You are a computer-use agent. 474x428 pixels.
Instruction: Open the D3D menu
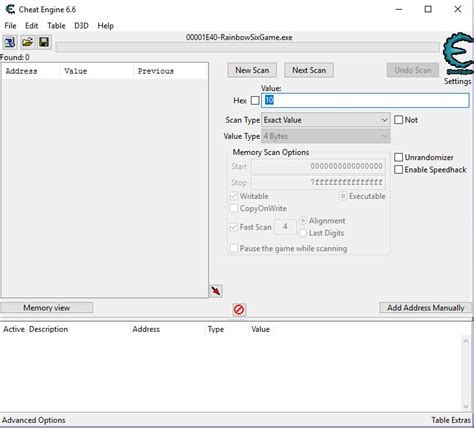coord(81,26)
